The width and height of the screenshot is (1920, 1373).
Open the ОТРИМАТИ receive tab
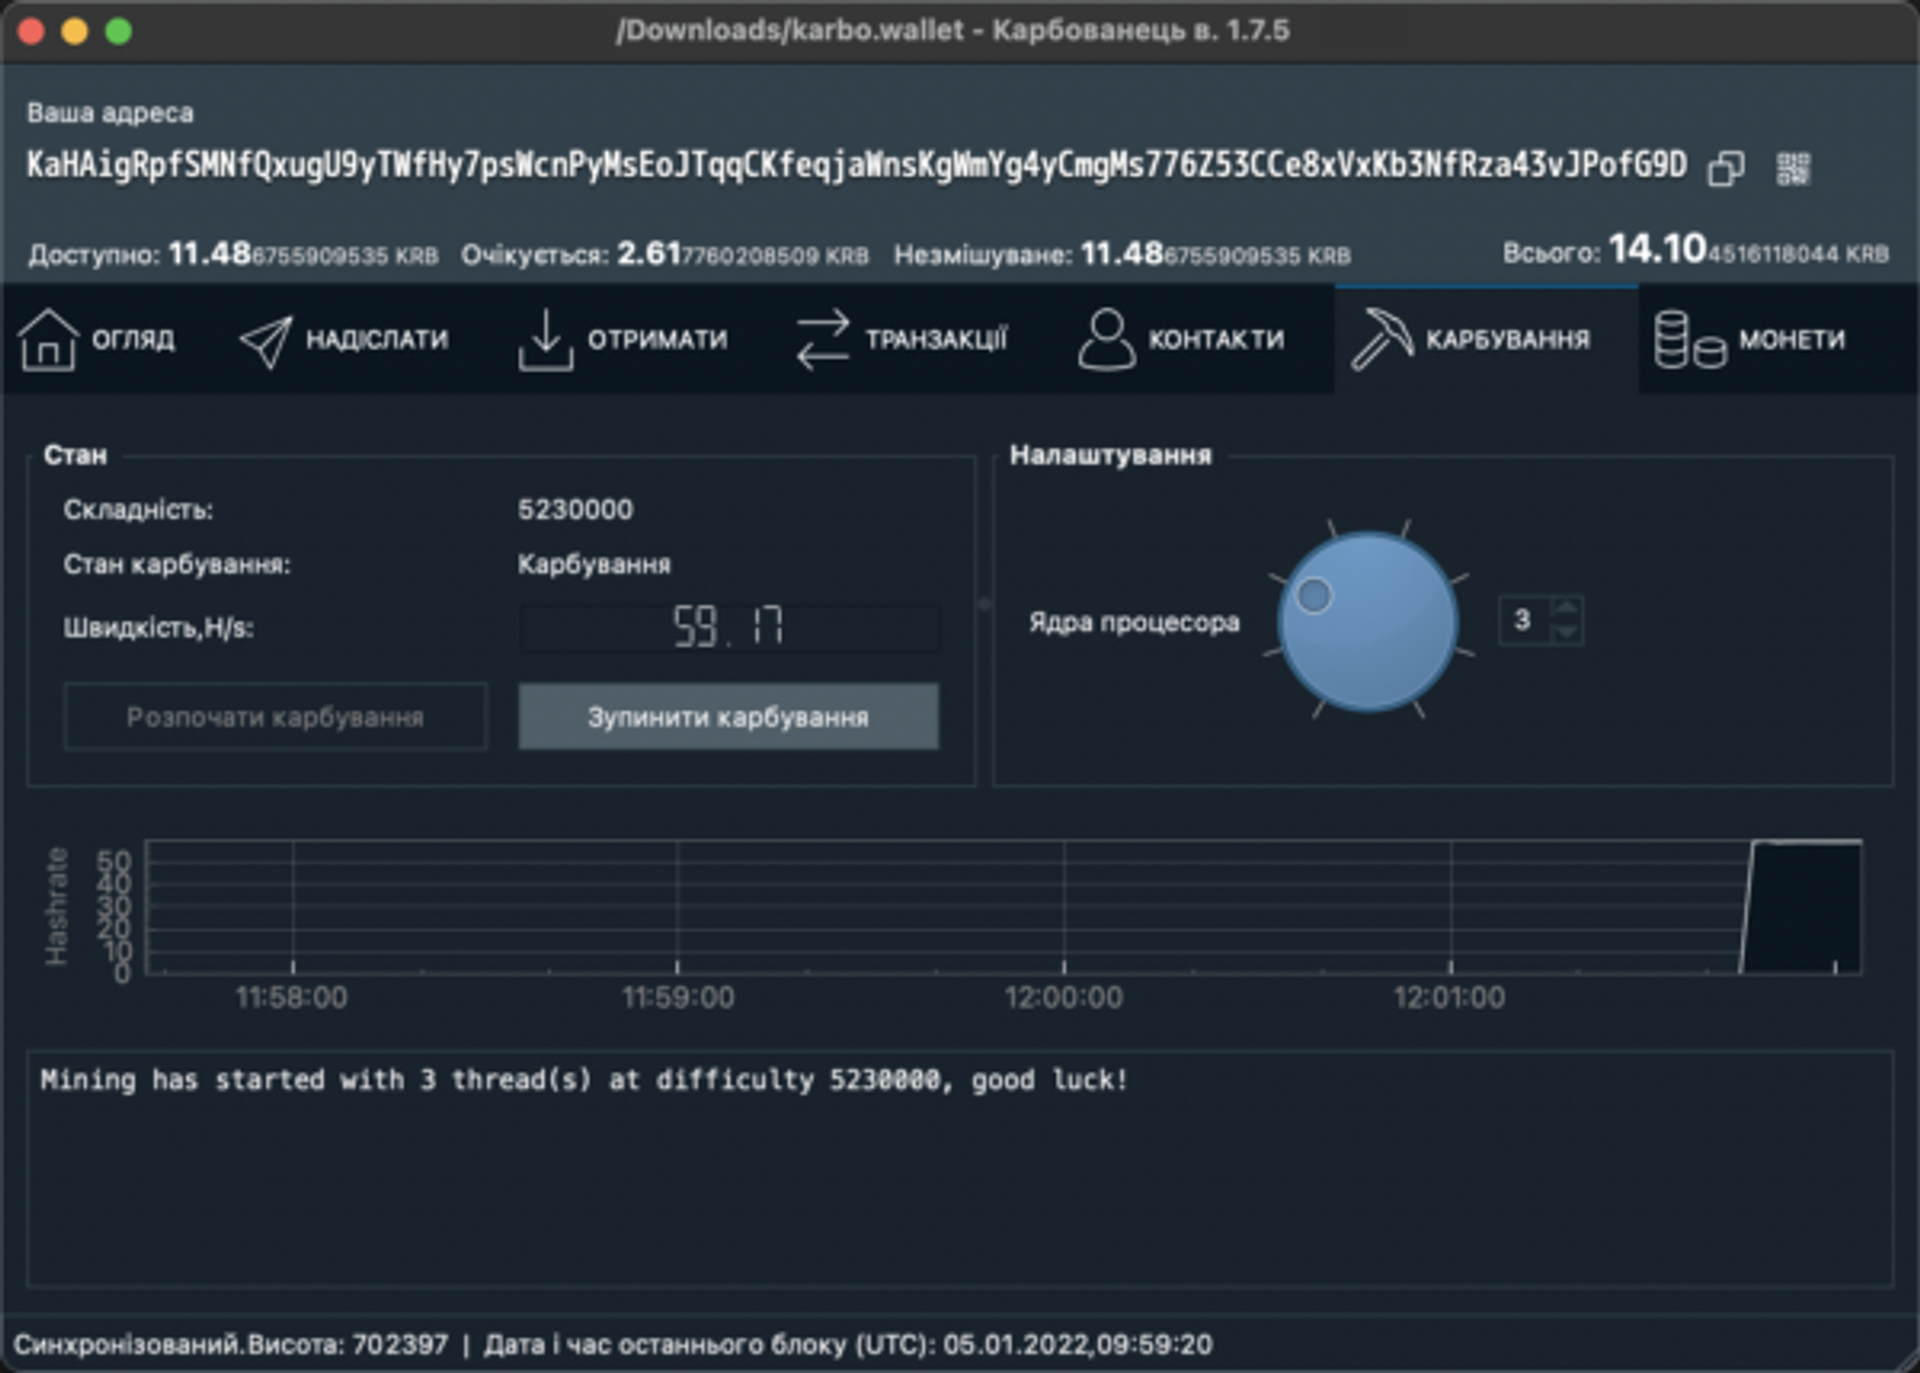622,340
